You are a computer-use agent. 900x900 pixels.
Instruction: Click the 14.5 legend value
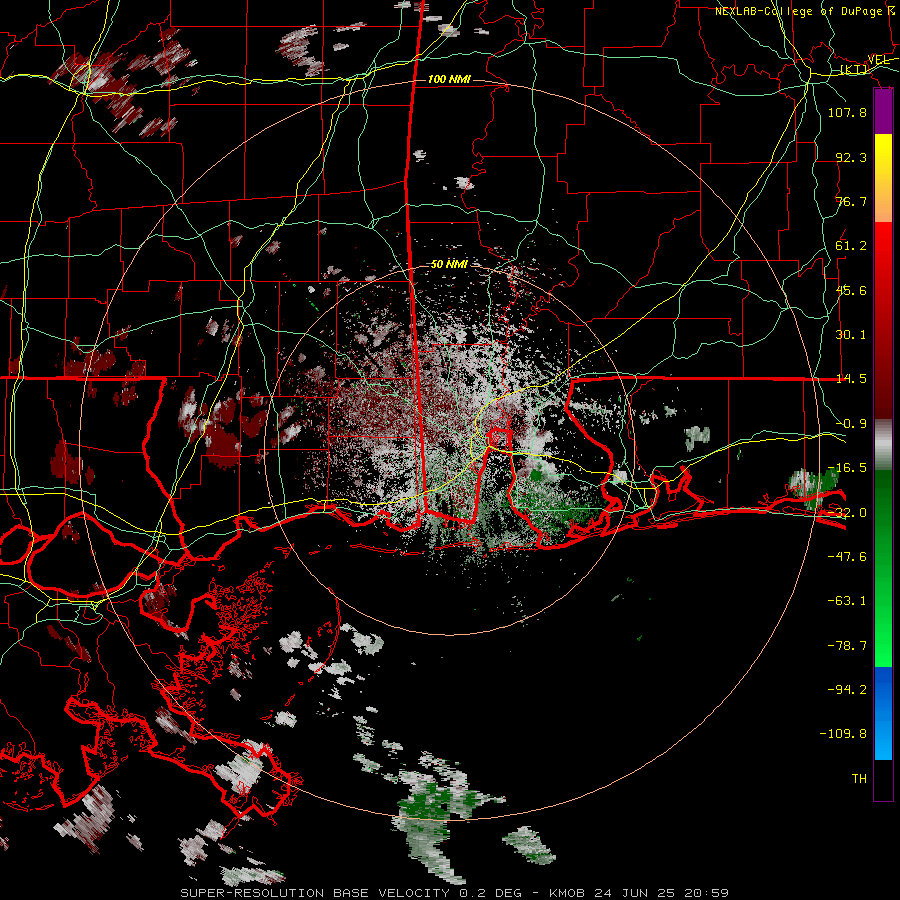point(851,379)
